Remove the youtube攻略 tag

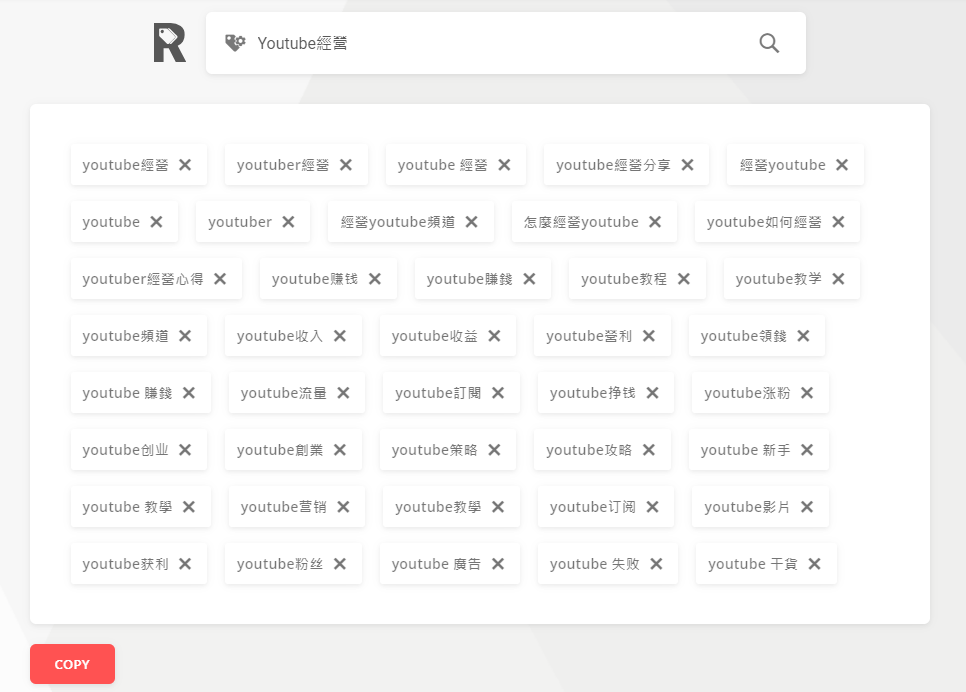coord(649,450)
